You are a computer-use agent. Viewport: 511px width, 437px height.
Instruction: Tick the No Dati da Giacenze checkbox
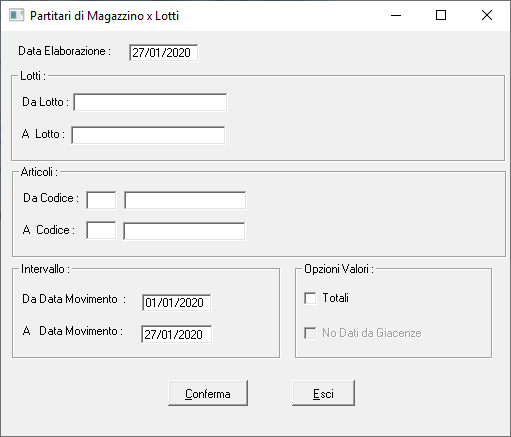coord(310,333)
